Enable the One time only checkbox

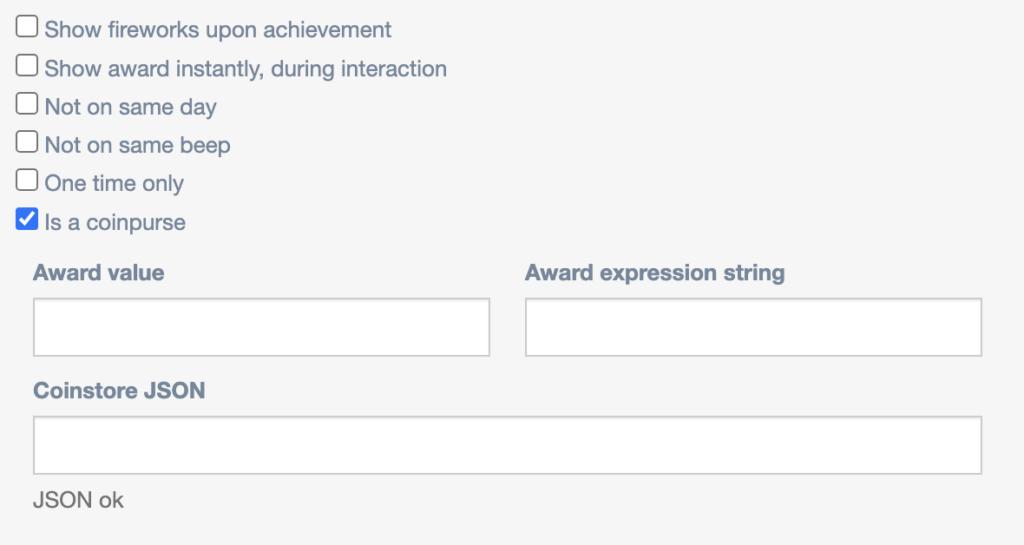[x=27, y=182]
